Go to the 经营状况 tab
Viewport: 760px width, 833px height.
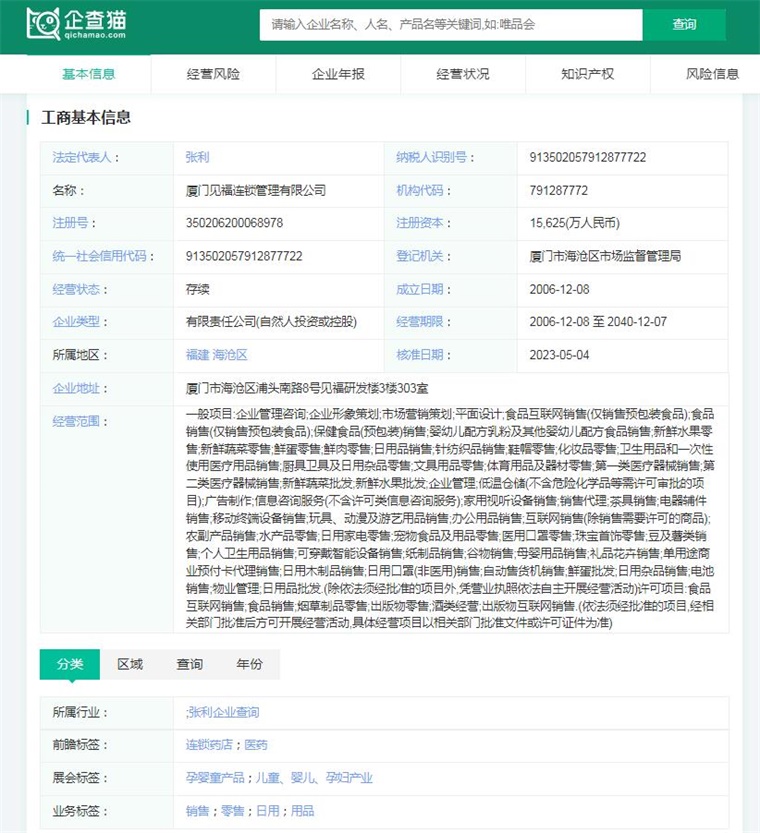click(x=463, y=74)
